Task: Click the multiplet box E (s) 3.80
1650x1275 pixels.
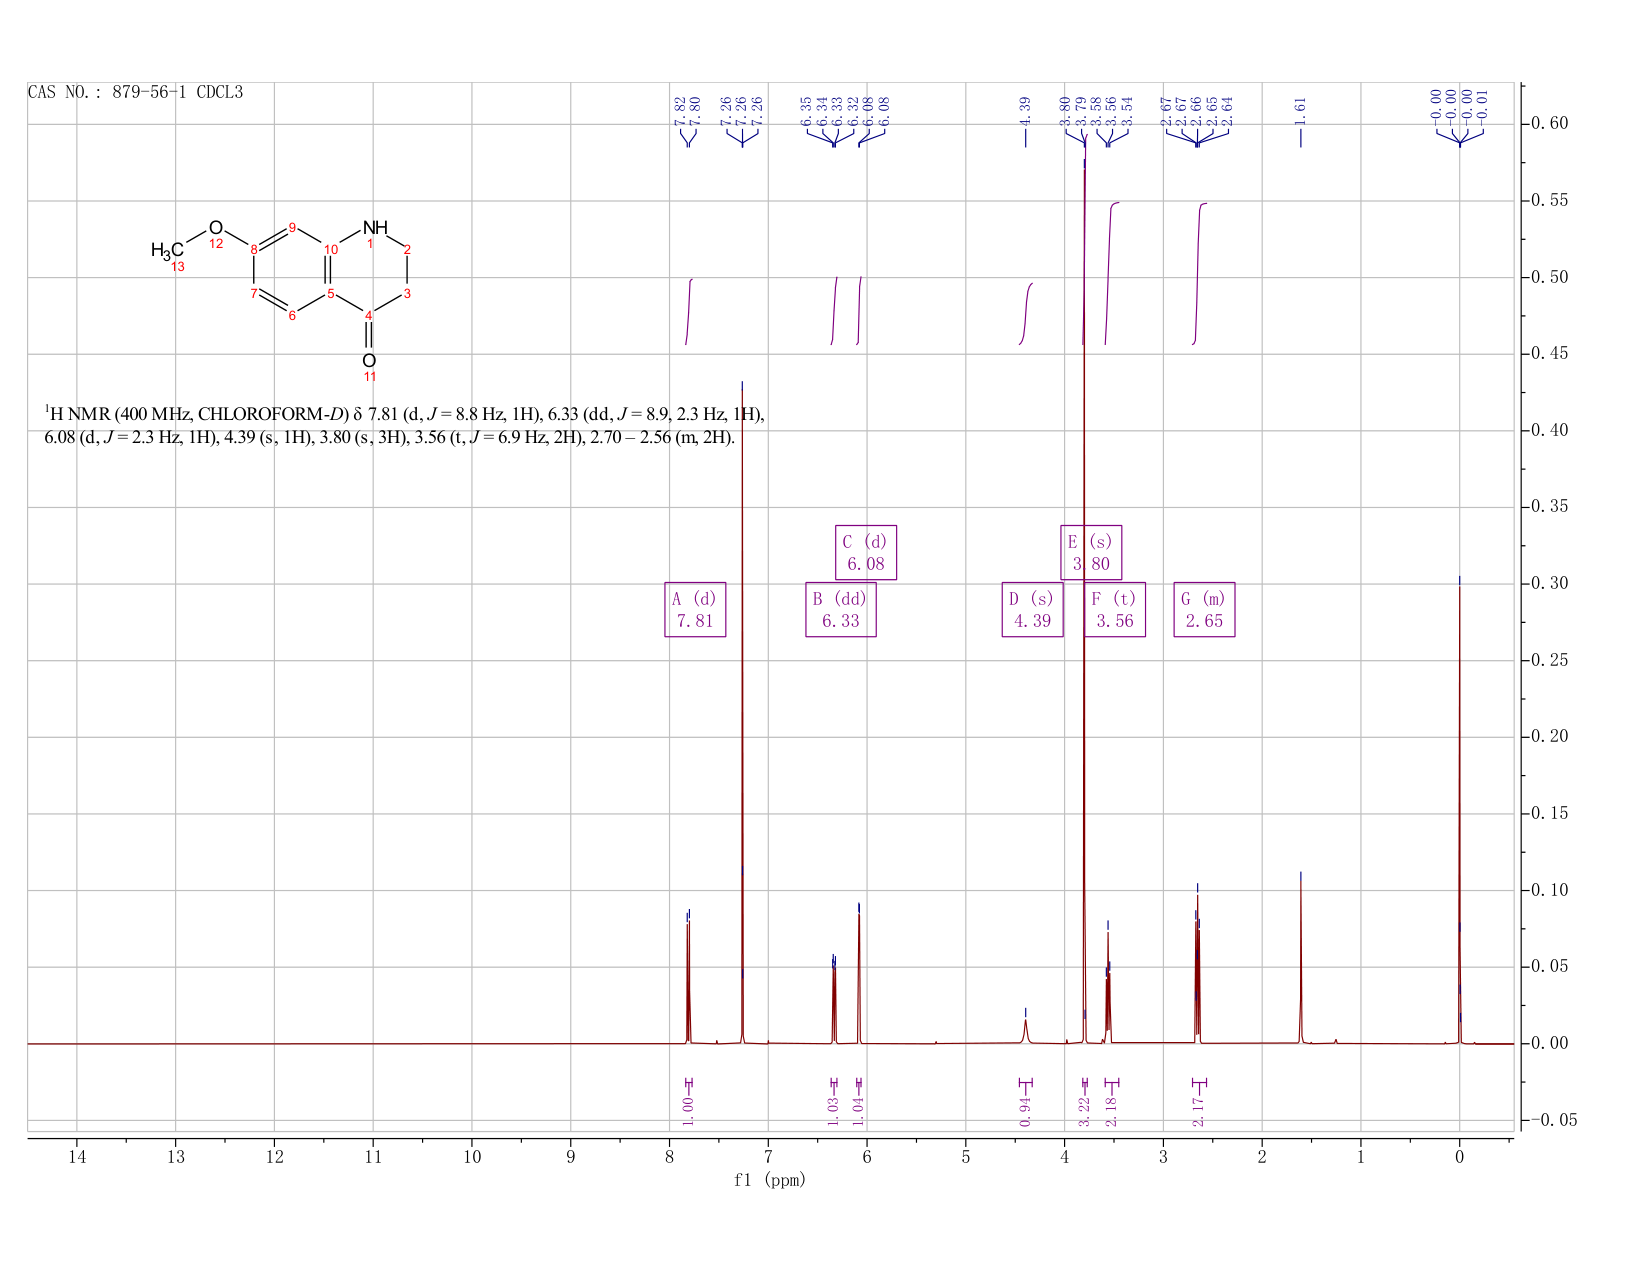Action: tap(1092, 552)
